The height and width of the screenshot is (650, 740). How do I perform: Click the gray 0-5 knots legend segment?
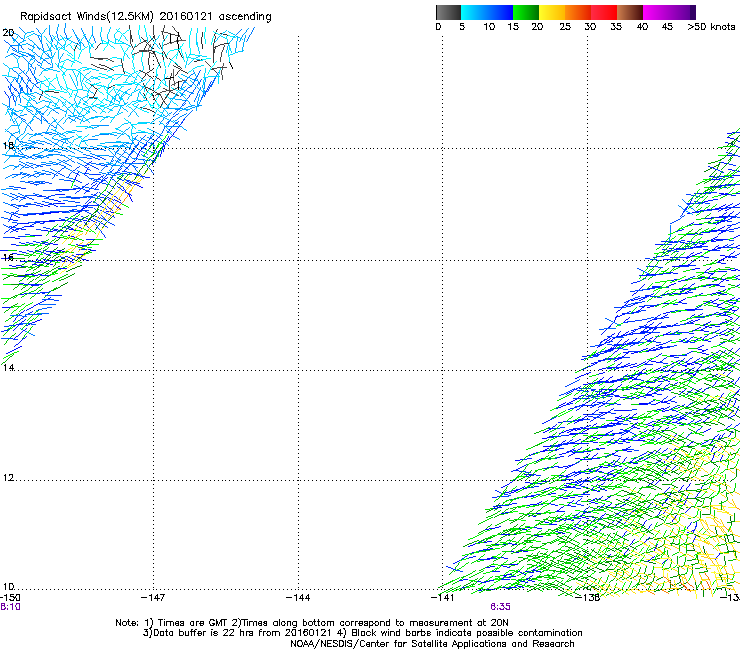tap(448, 12)
